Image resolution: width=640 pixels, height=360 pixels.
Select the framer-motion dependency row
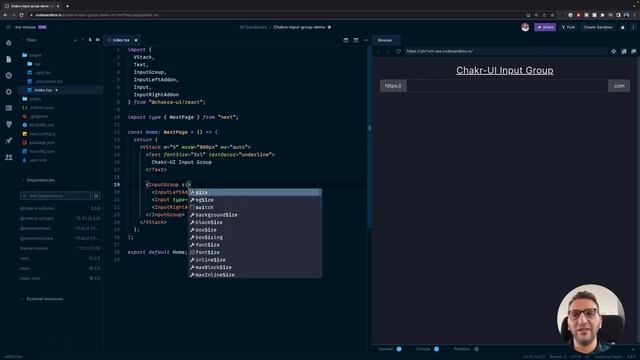pyautogui.click(x=60, y=248)
